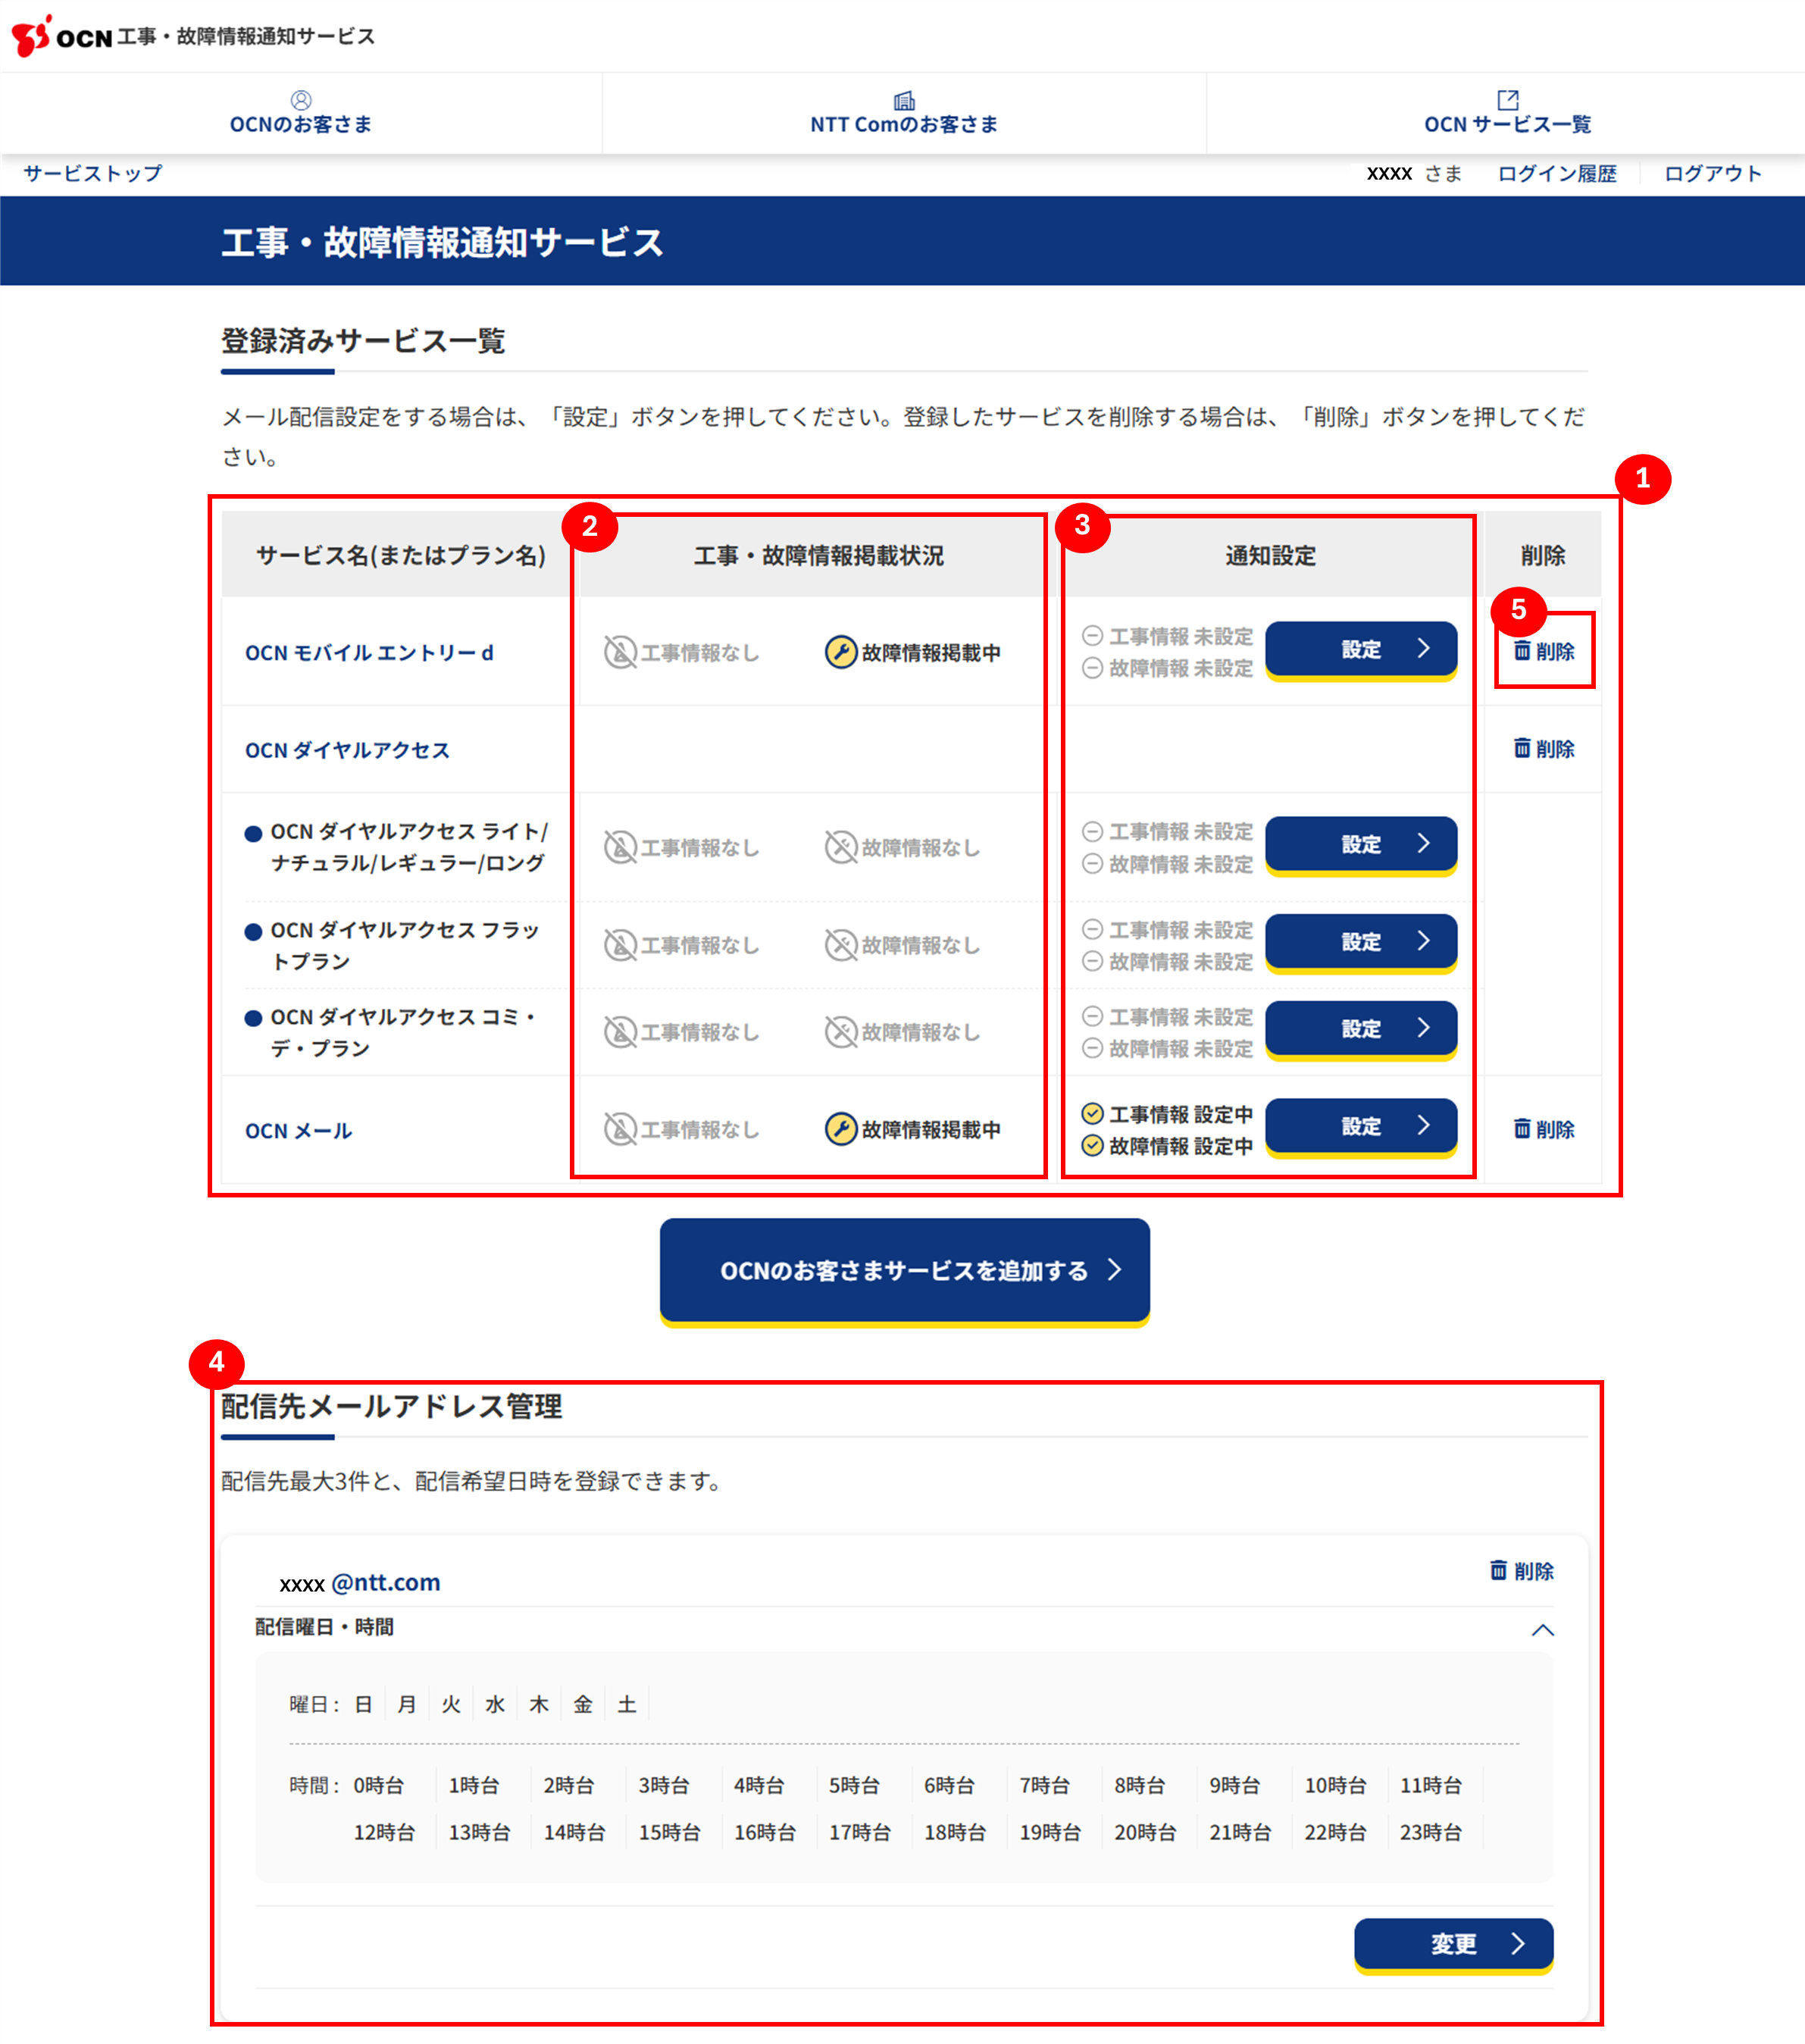Delete the xxxx@ntt.com delivery address

pyautogui.click(x=1522, y=1570)
